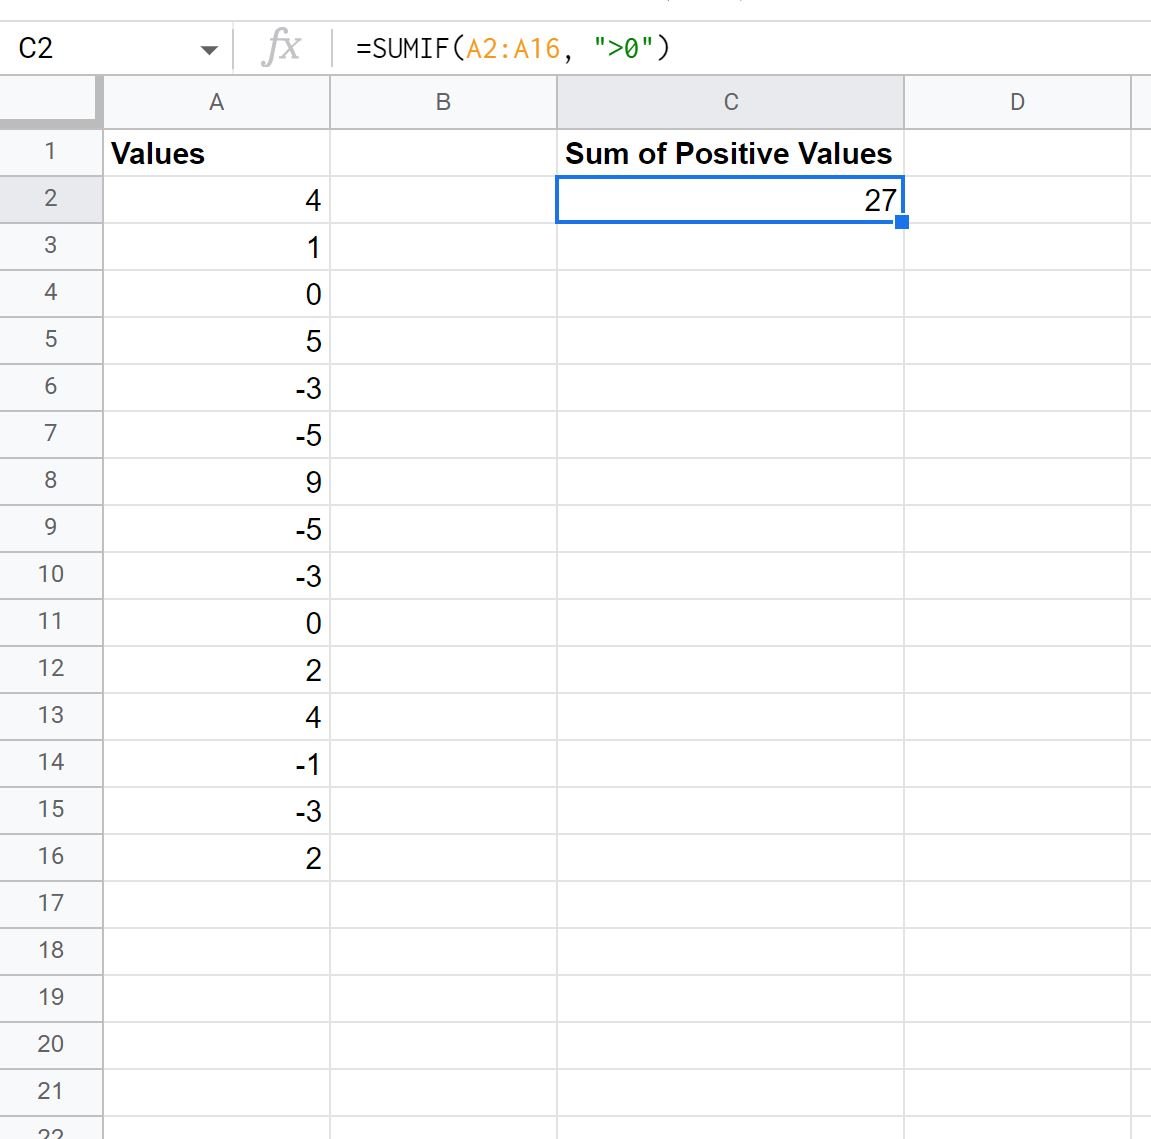The width and height of the screenshot is (1151, 1139).
Task: Select row 11 header
Action: point(51,622)
